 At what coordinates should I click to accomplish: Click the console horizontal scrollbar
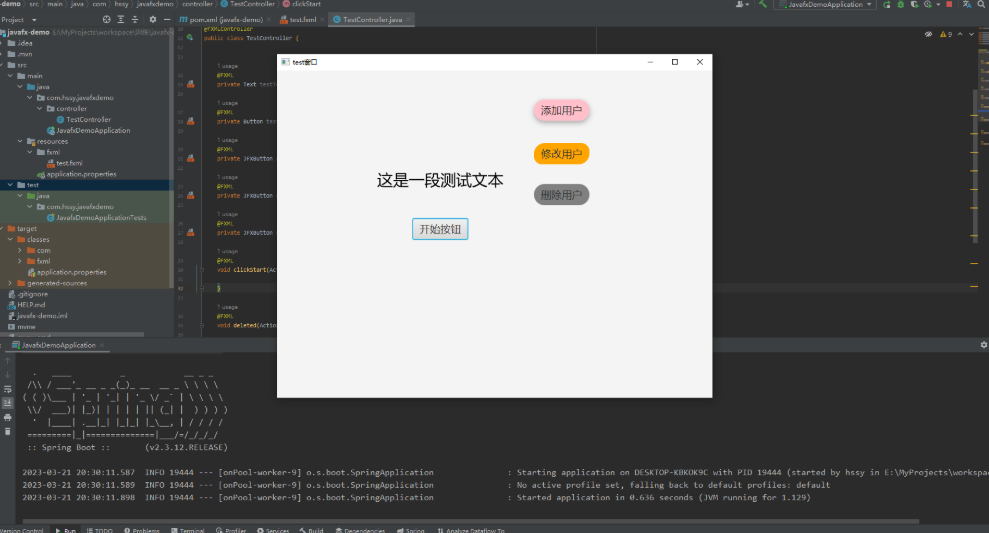[x=471, y=522]
